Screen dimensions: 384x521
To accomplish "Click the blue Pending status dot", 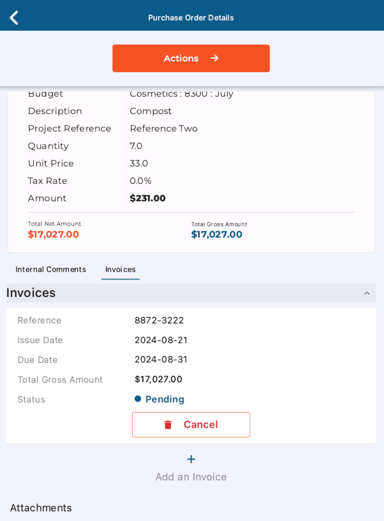I will click(138, 399).
